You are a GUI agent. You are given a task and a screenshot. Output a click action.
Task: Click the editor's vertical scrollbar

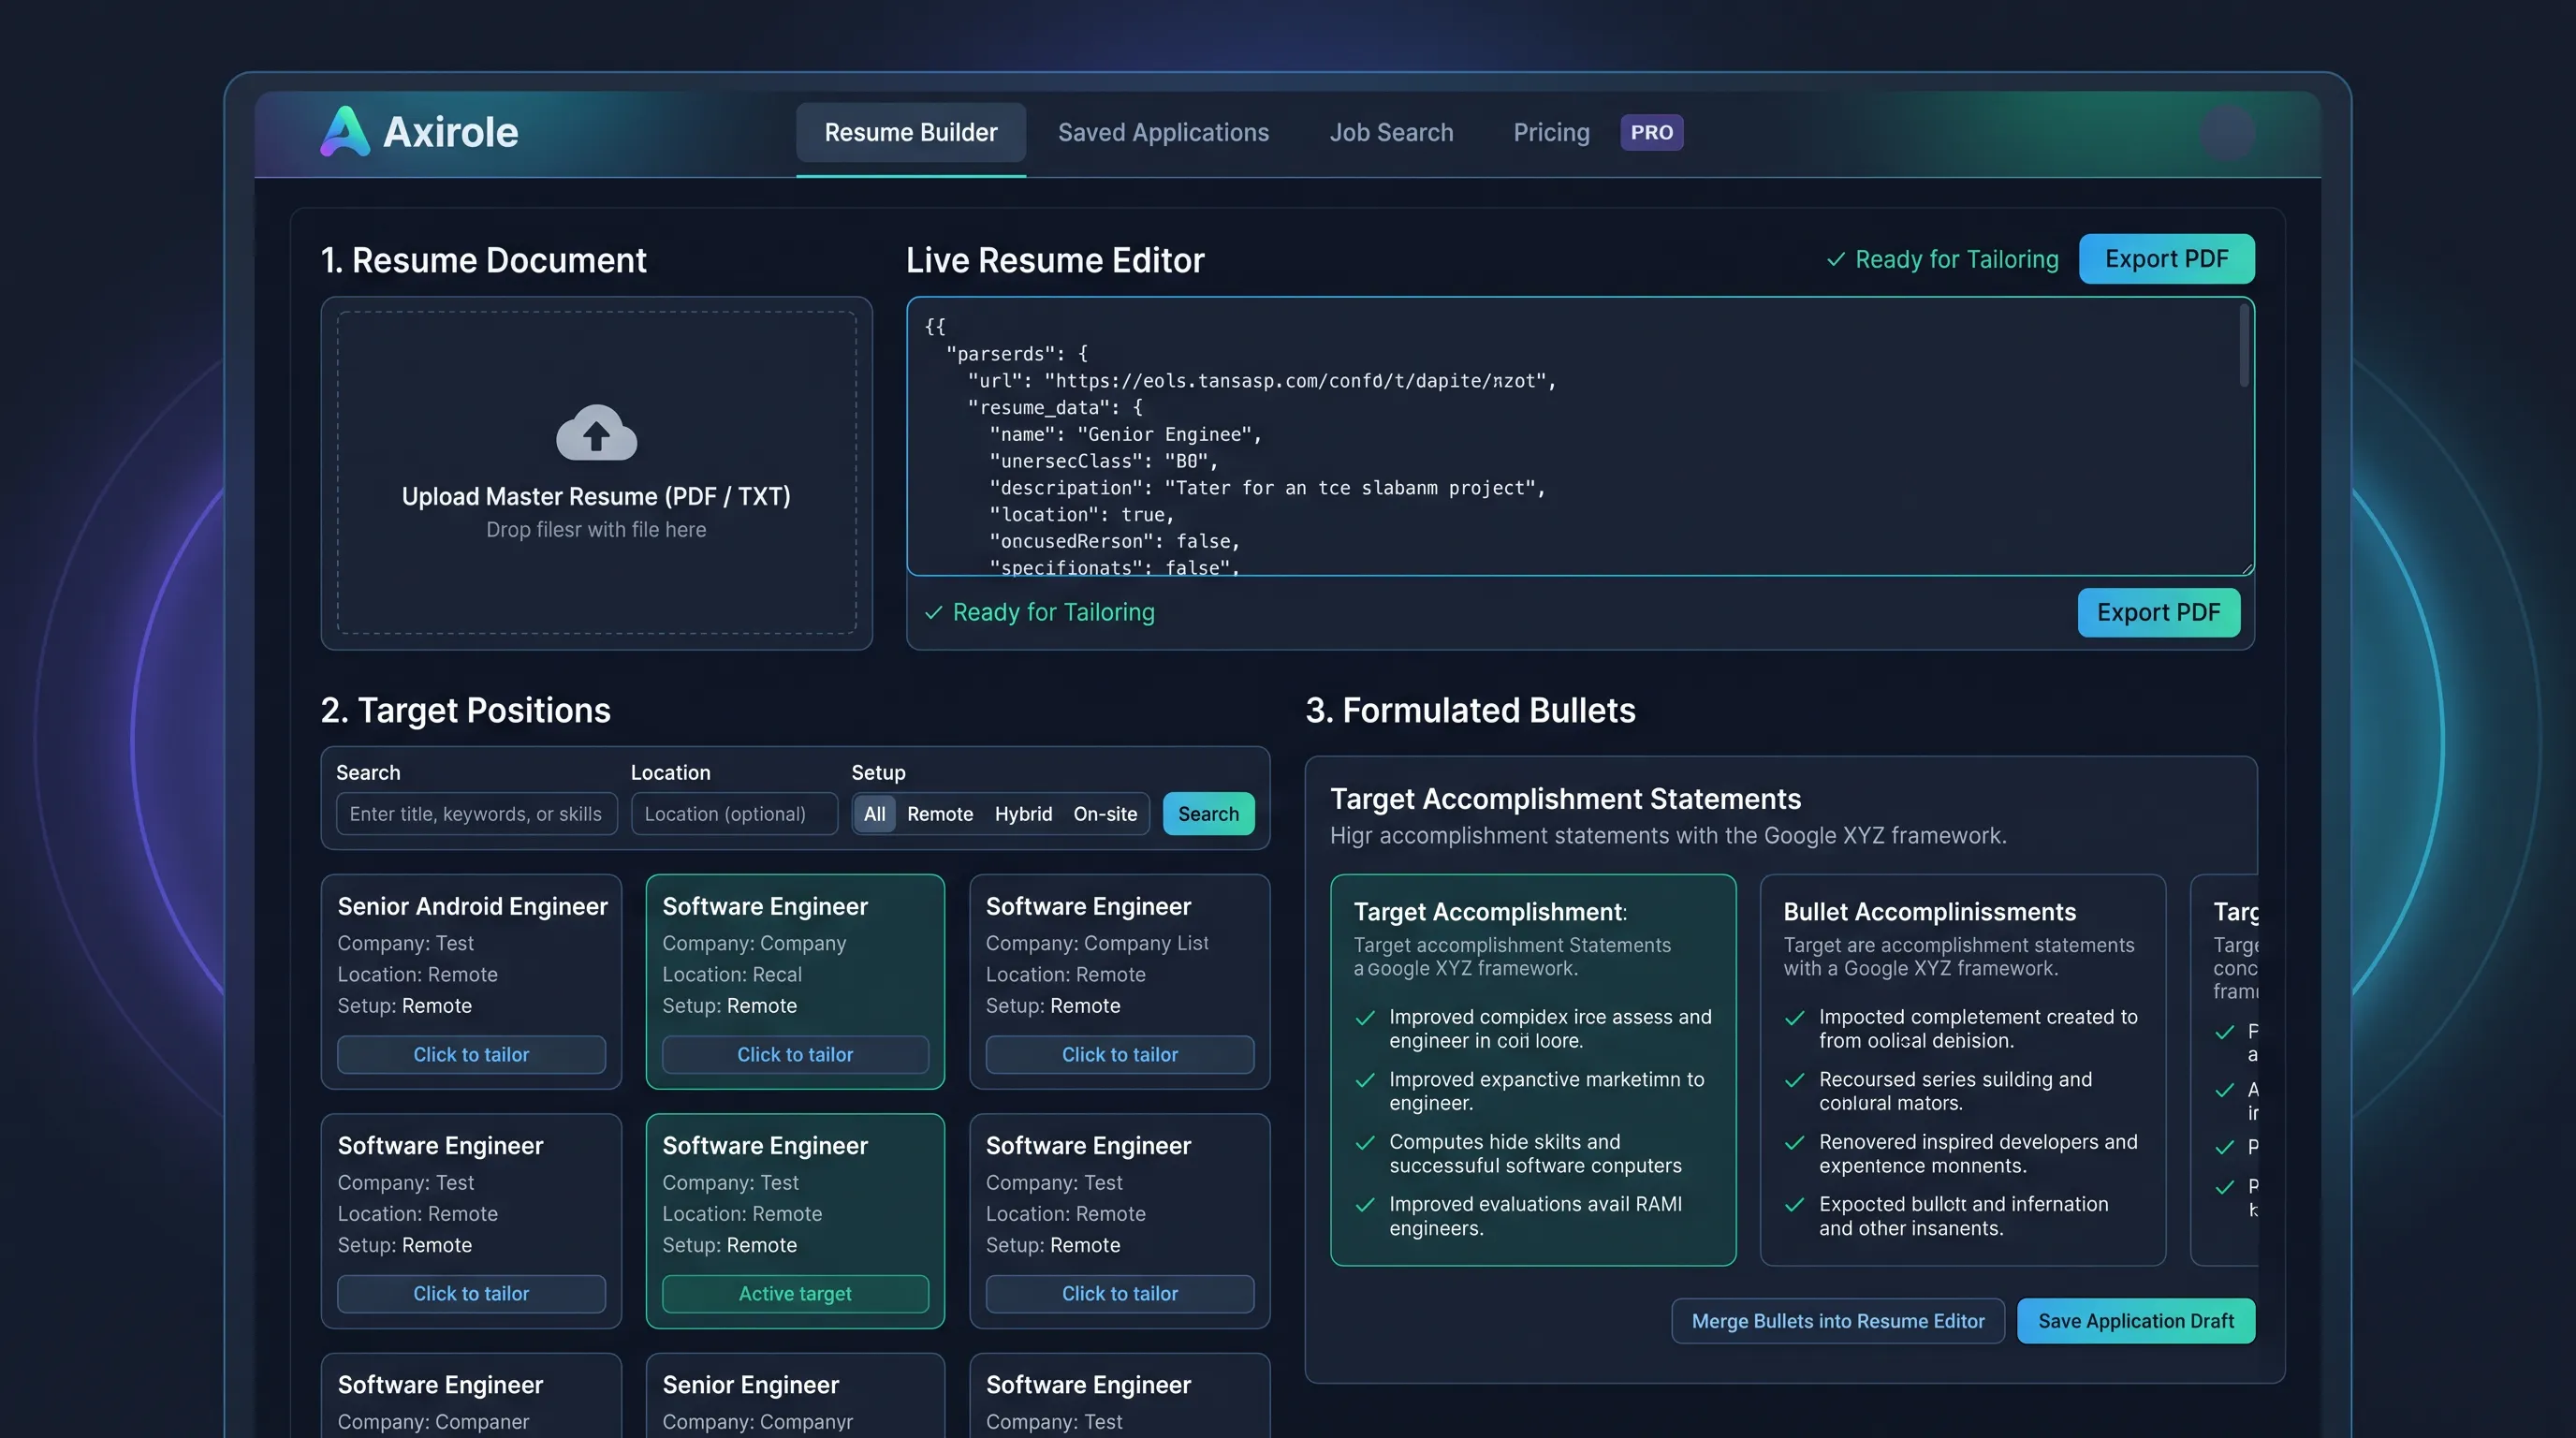pos(2243,345)
